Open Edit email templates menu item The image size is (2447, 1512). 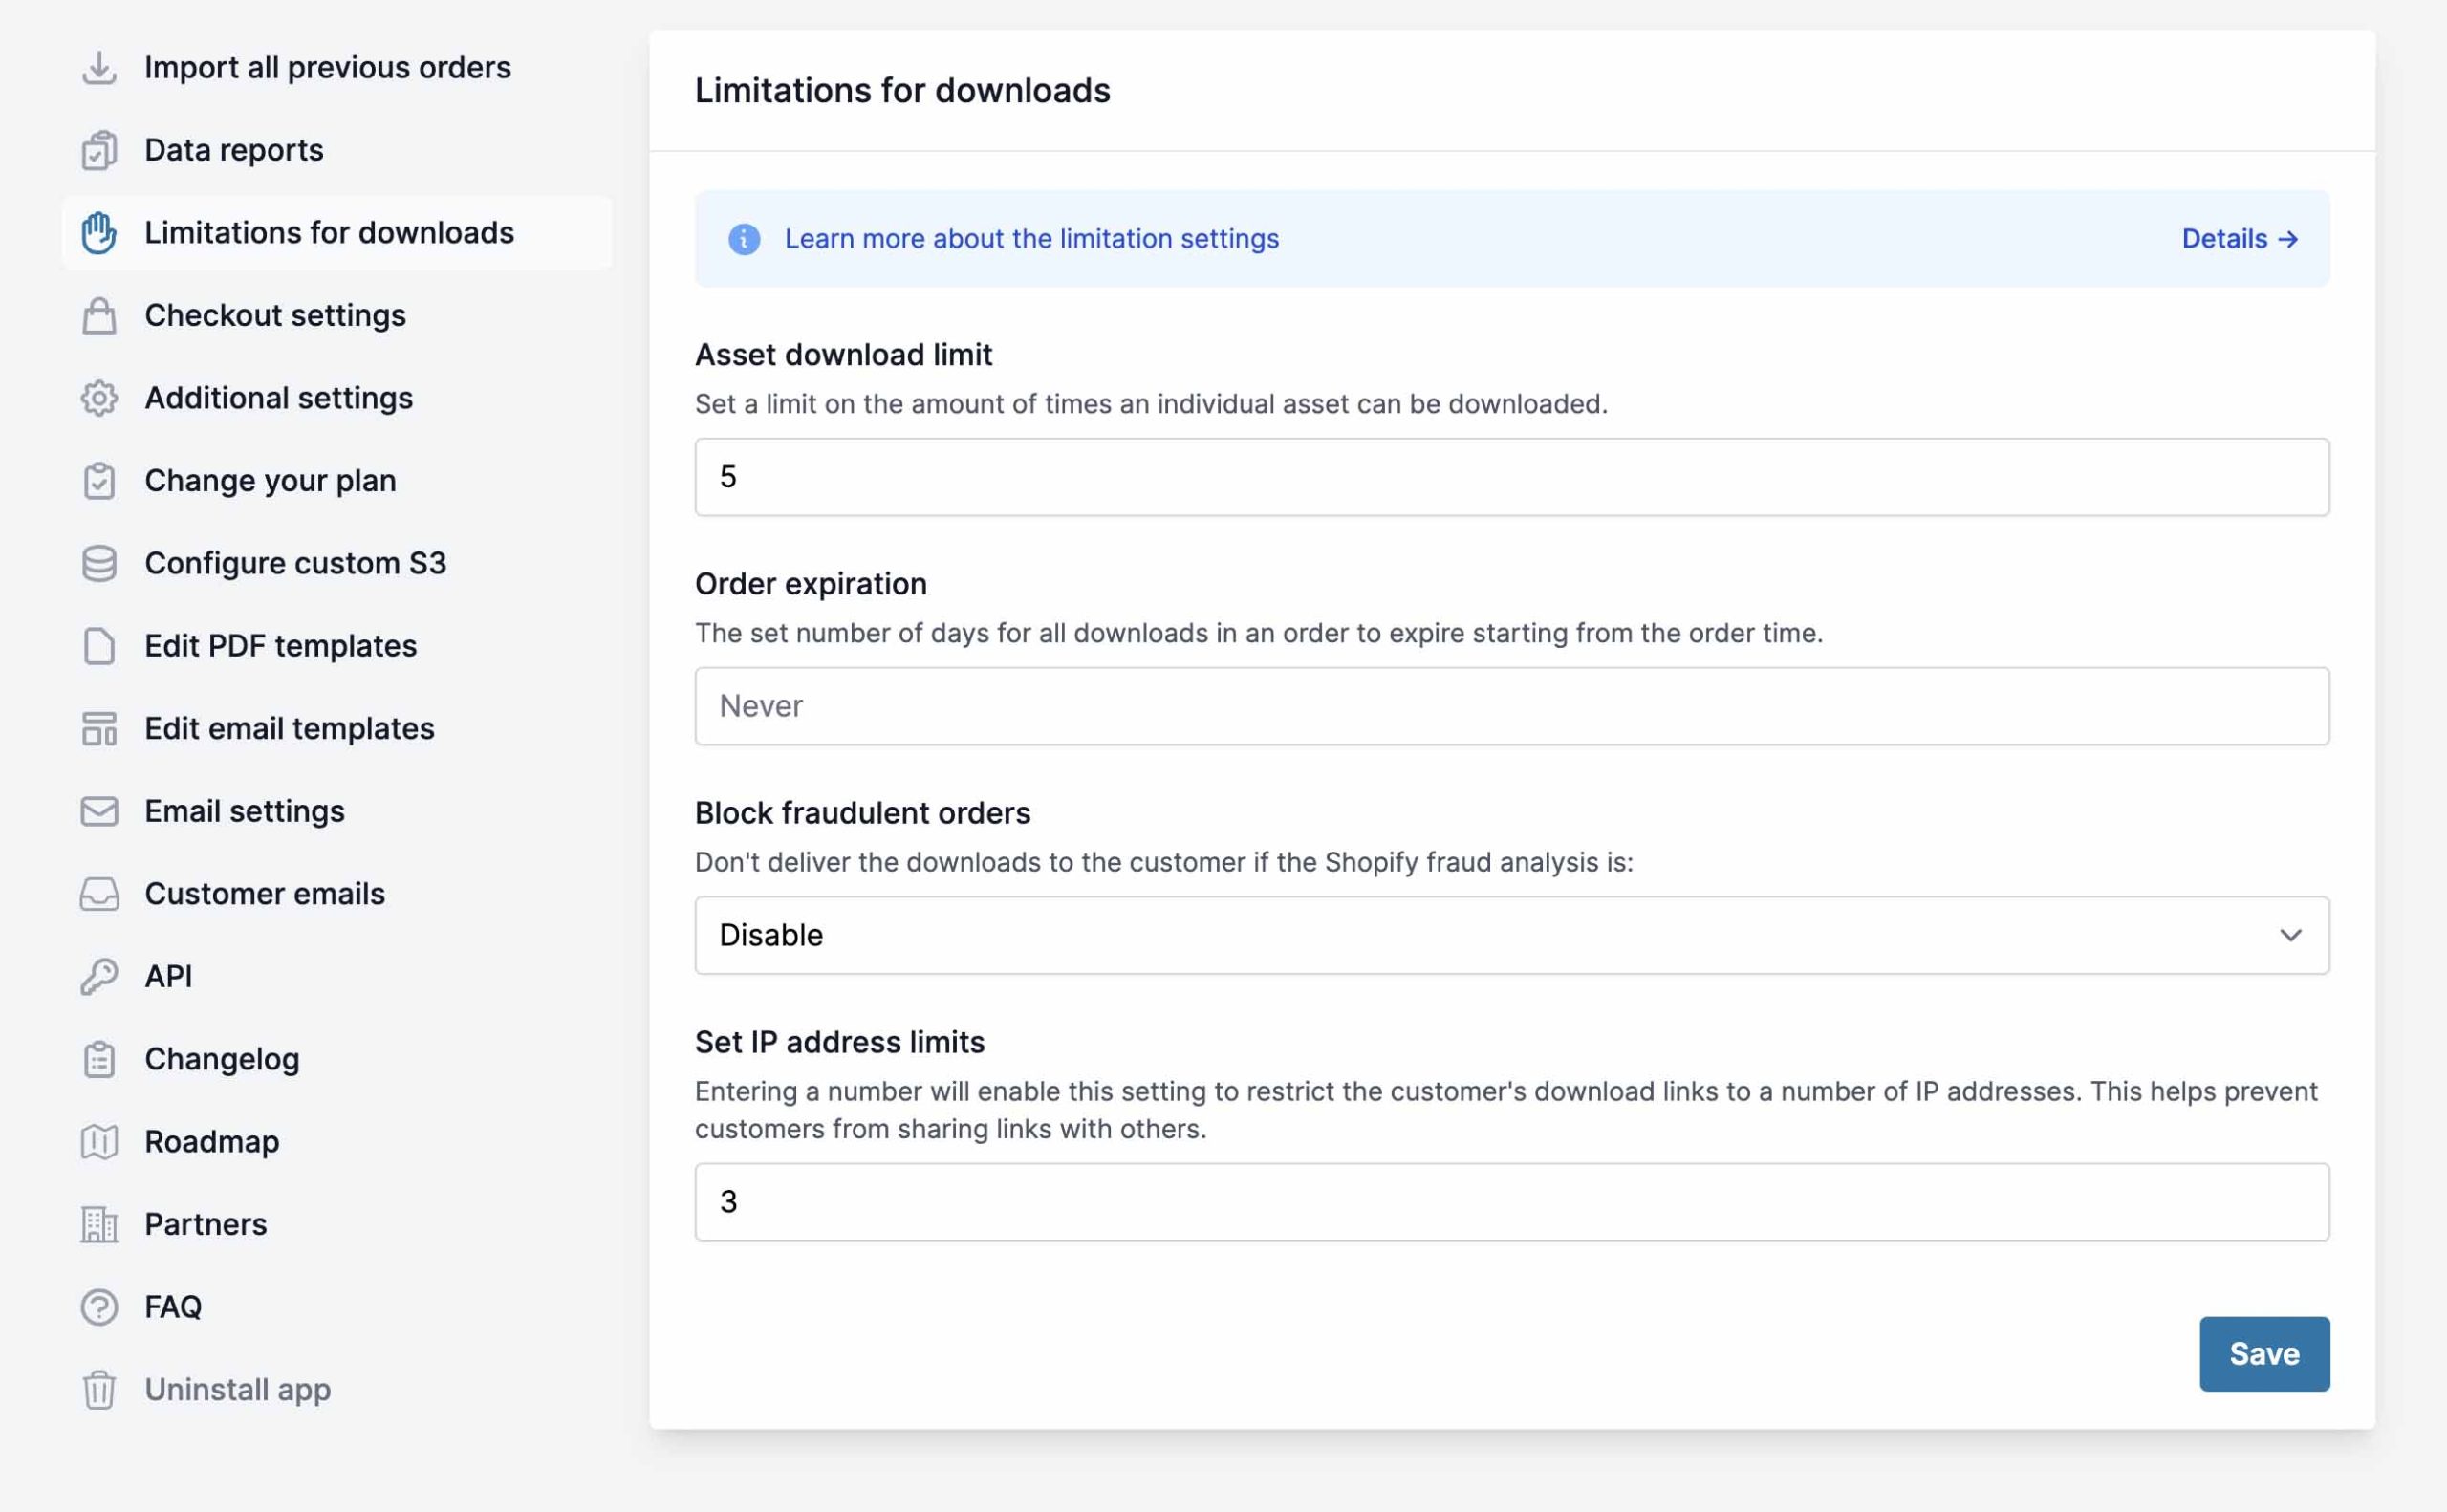289,729
